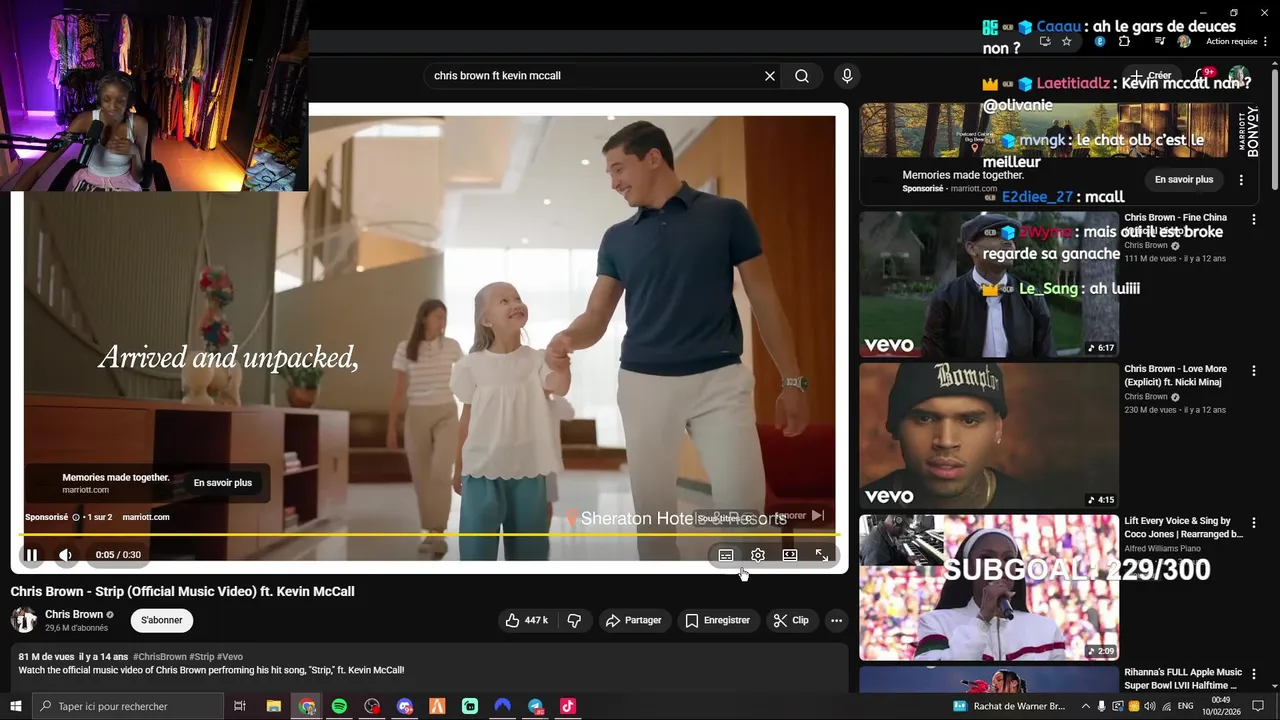Click the YouTube search magnifier button
The height and width of the screenshot is (720, 1280).
pyautogui.click(x=802, y=76)
